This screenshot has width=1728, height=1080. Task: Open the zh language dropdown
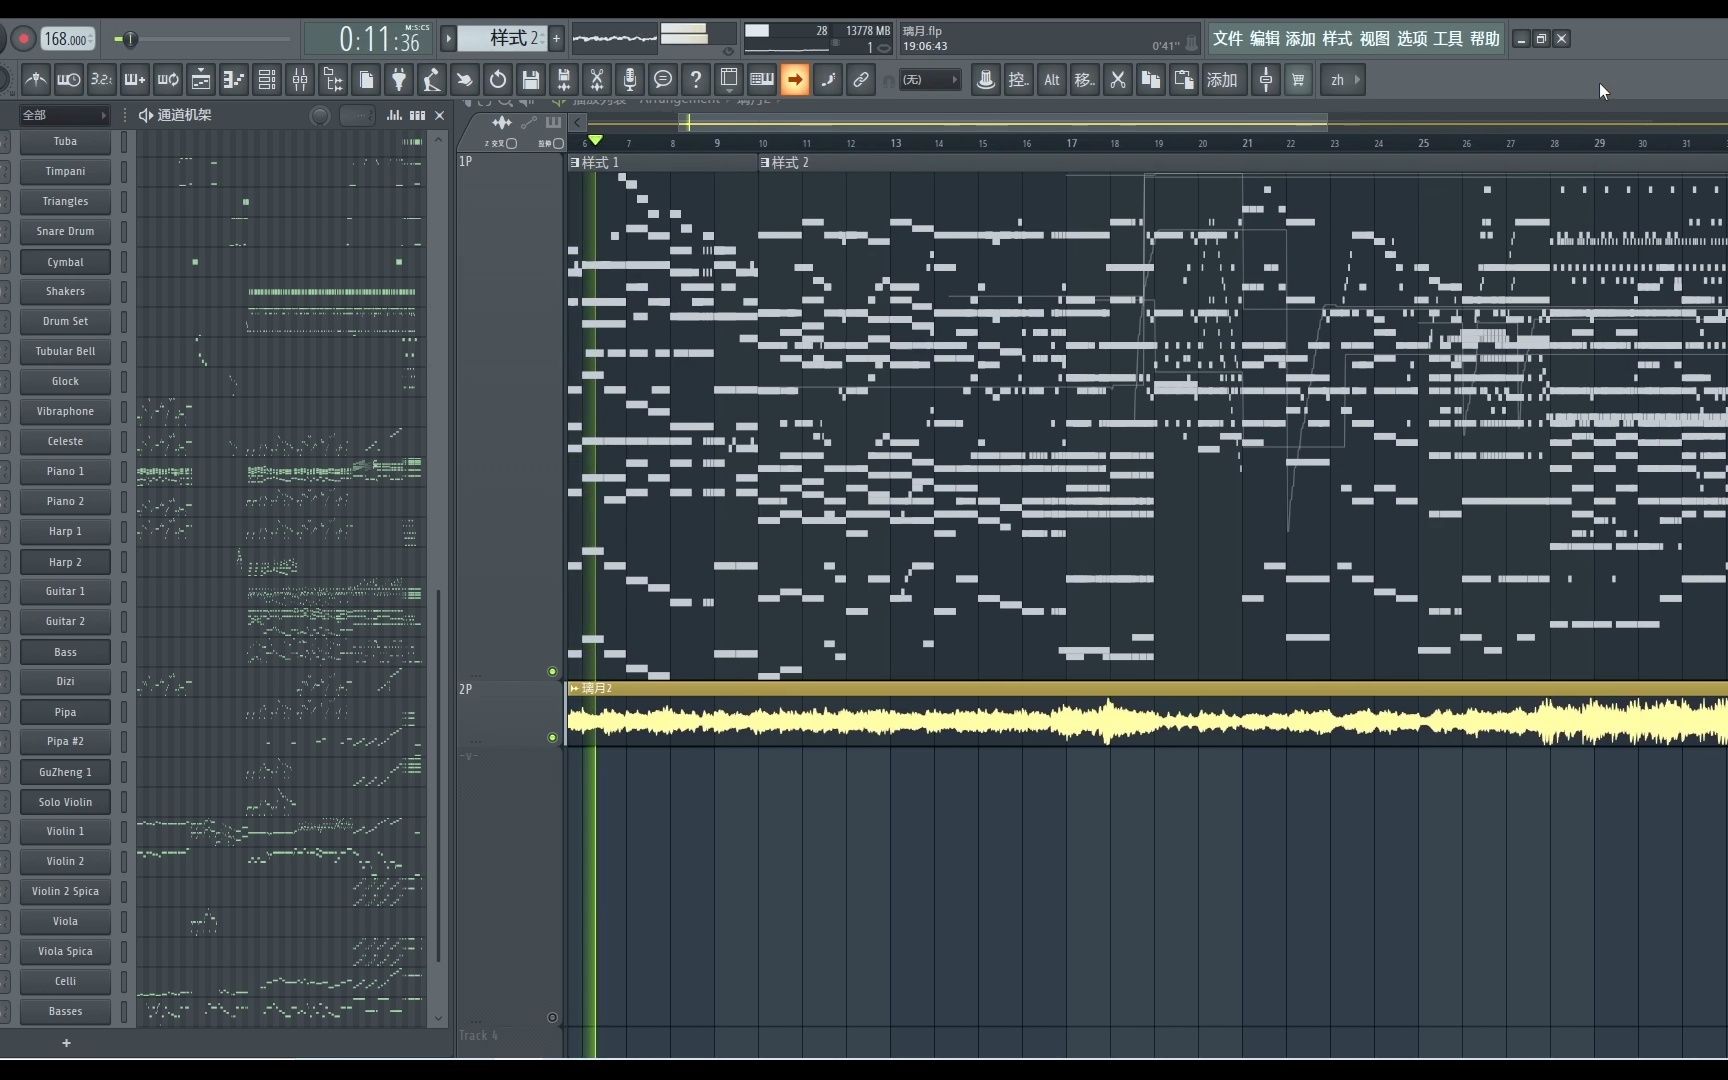(1343, 80)
